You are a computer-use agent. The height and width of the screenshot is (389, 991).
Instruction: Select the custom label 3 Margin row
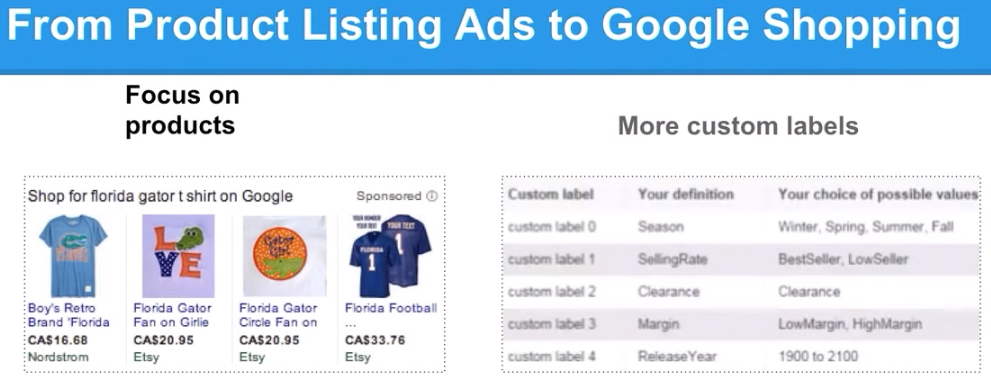coord(741,324)
